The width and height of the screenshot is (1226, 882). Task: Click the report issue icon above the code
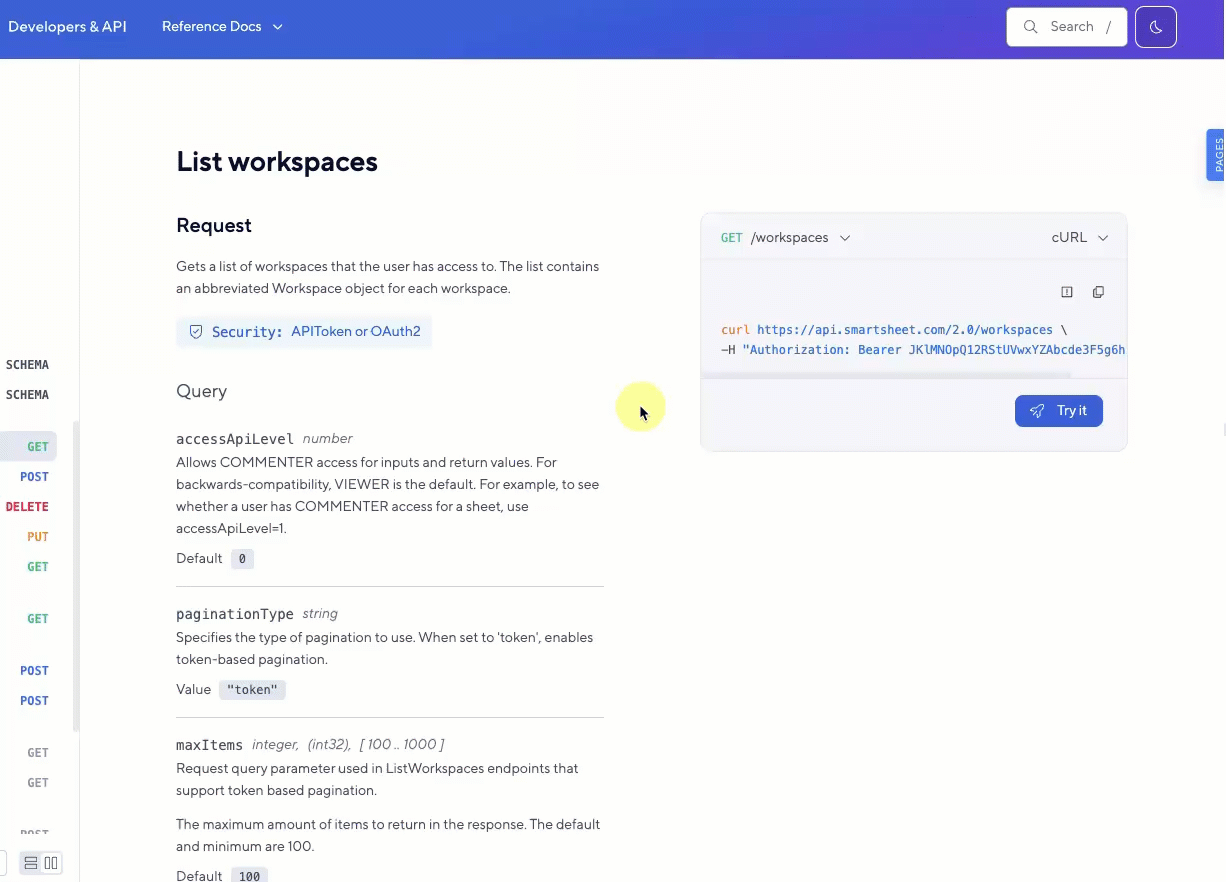tap(1067, 292)
